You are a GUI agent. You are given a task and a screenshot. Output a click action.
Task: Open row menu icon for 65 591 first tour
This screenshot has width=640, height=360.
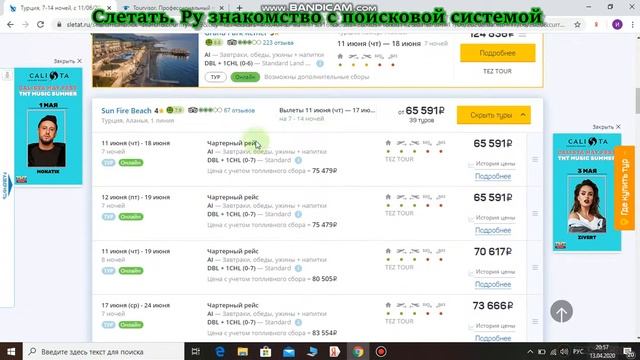coord(535,160)
